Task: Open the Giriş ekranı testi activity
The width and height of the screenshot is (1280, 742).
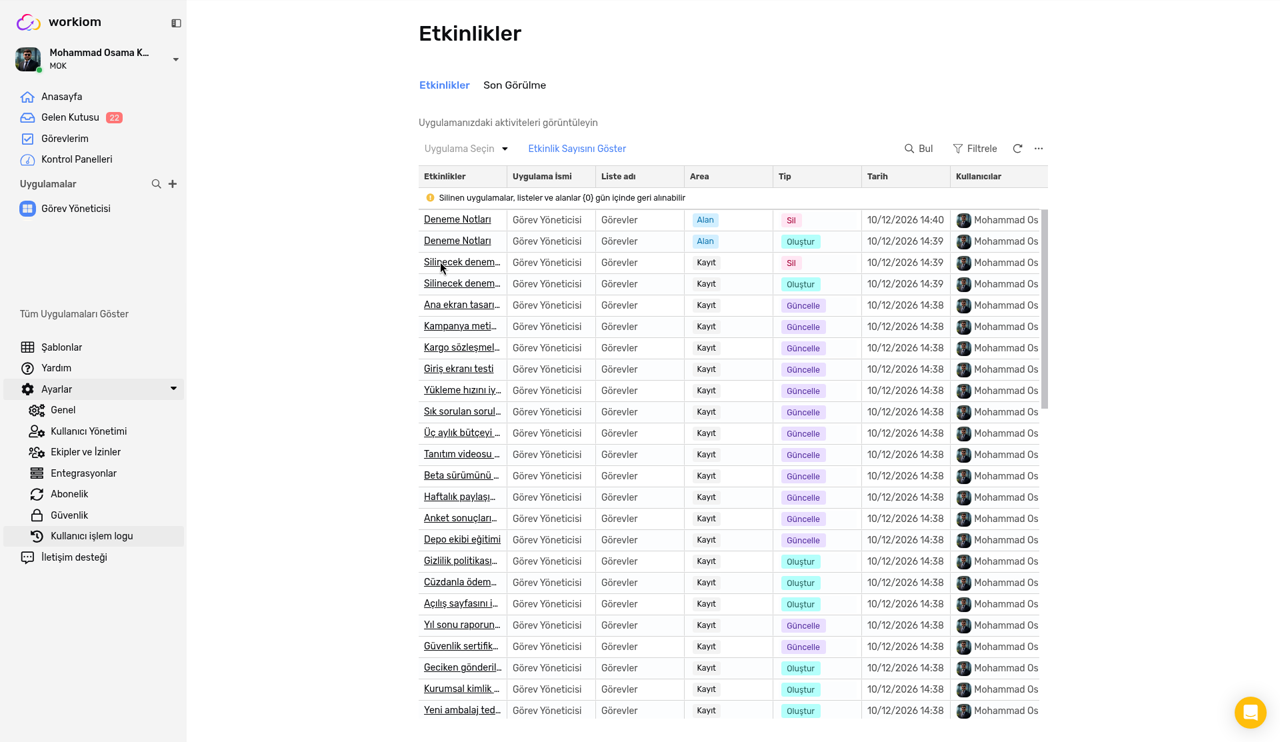Action: [458, 369]
